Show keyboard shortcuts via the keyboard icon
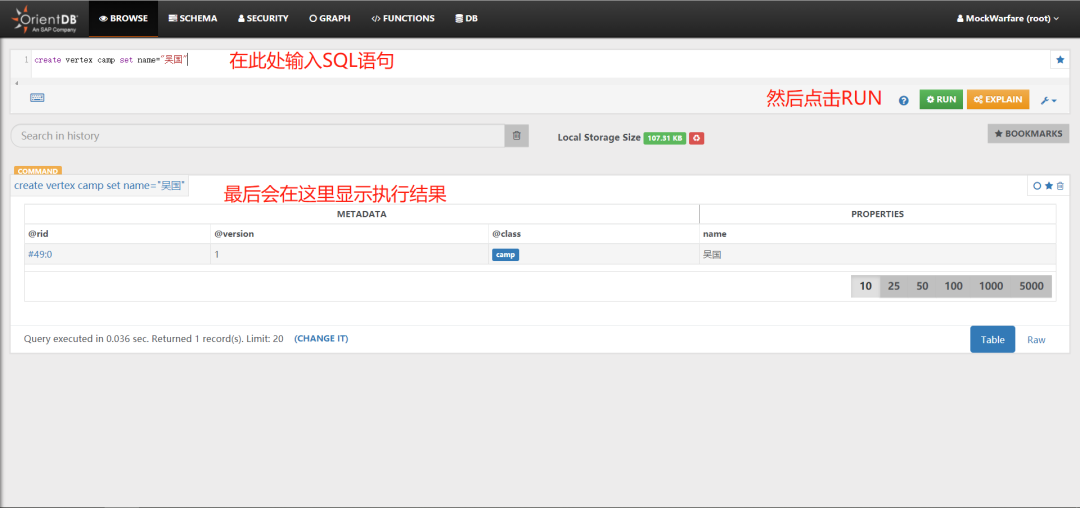This screenshot has width=1080, height=508. (x=37, y=98)
